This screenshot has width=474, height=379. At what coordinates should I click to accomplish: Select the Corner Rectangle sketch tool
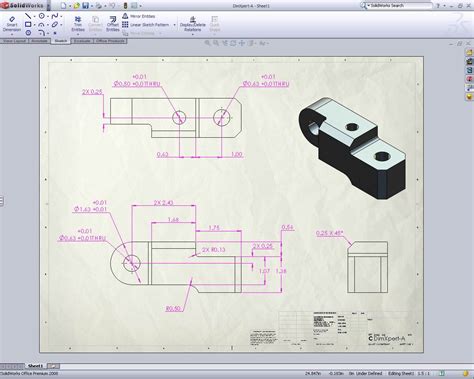pyautogui.click(x=28, y=25)
